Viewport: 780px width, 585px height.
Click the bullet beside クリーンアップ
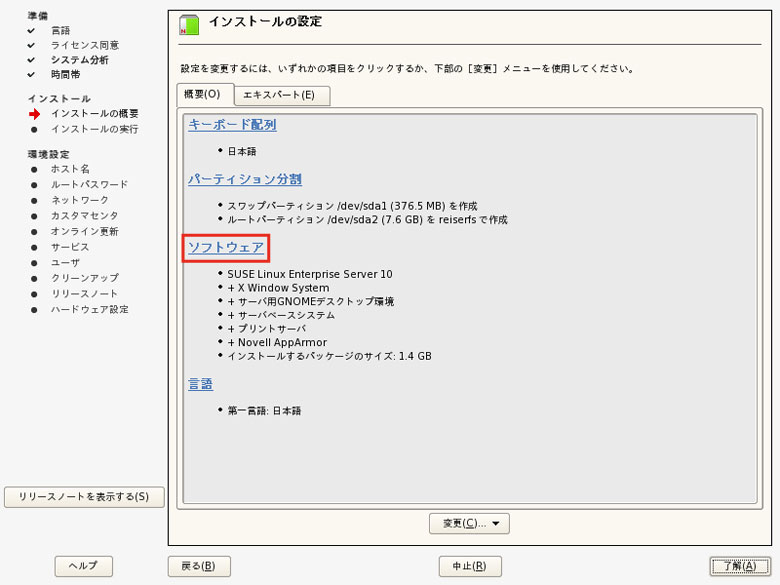pyautogui.click(x=34, y=279)
